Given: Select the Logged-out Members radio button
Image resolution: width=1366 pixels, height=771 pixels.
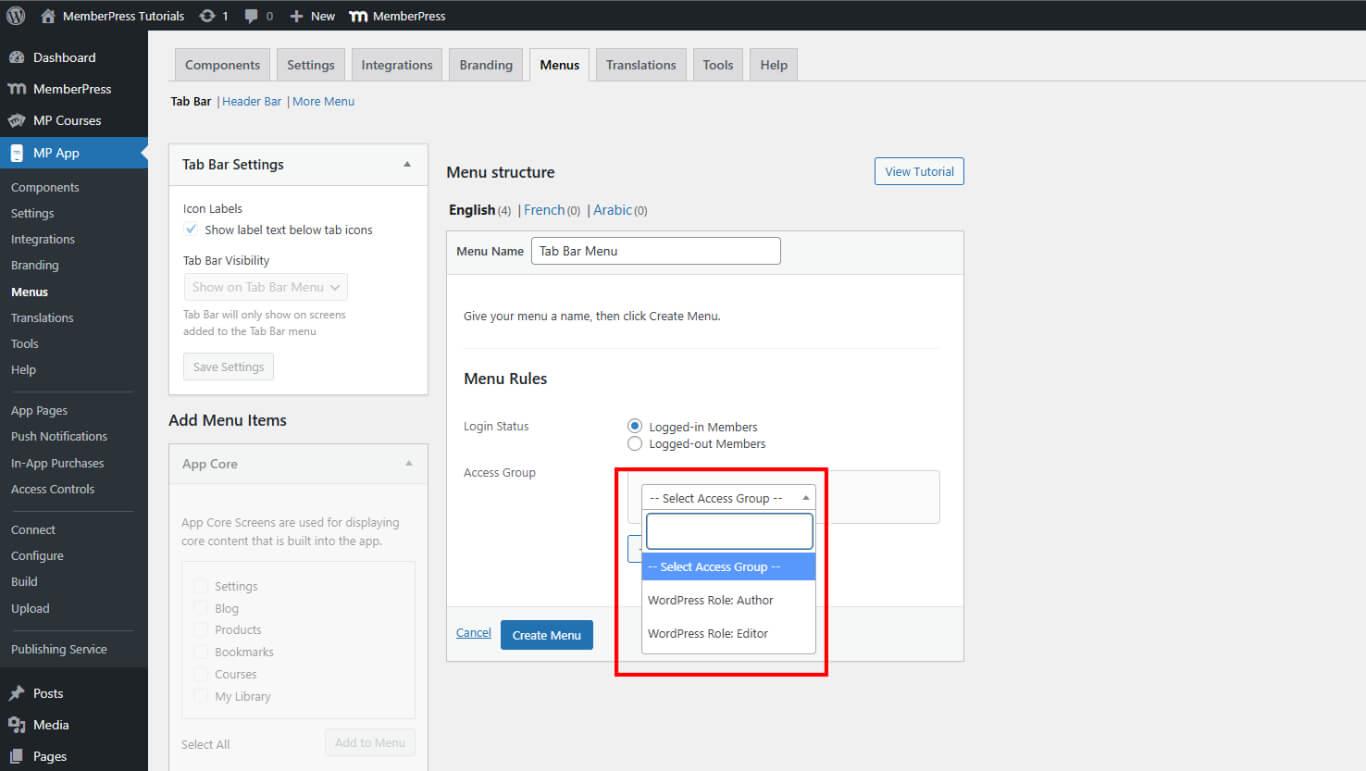Looking at the screenshot, I should (x=634, y=444).
